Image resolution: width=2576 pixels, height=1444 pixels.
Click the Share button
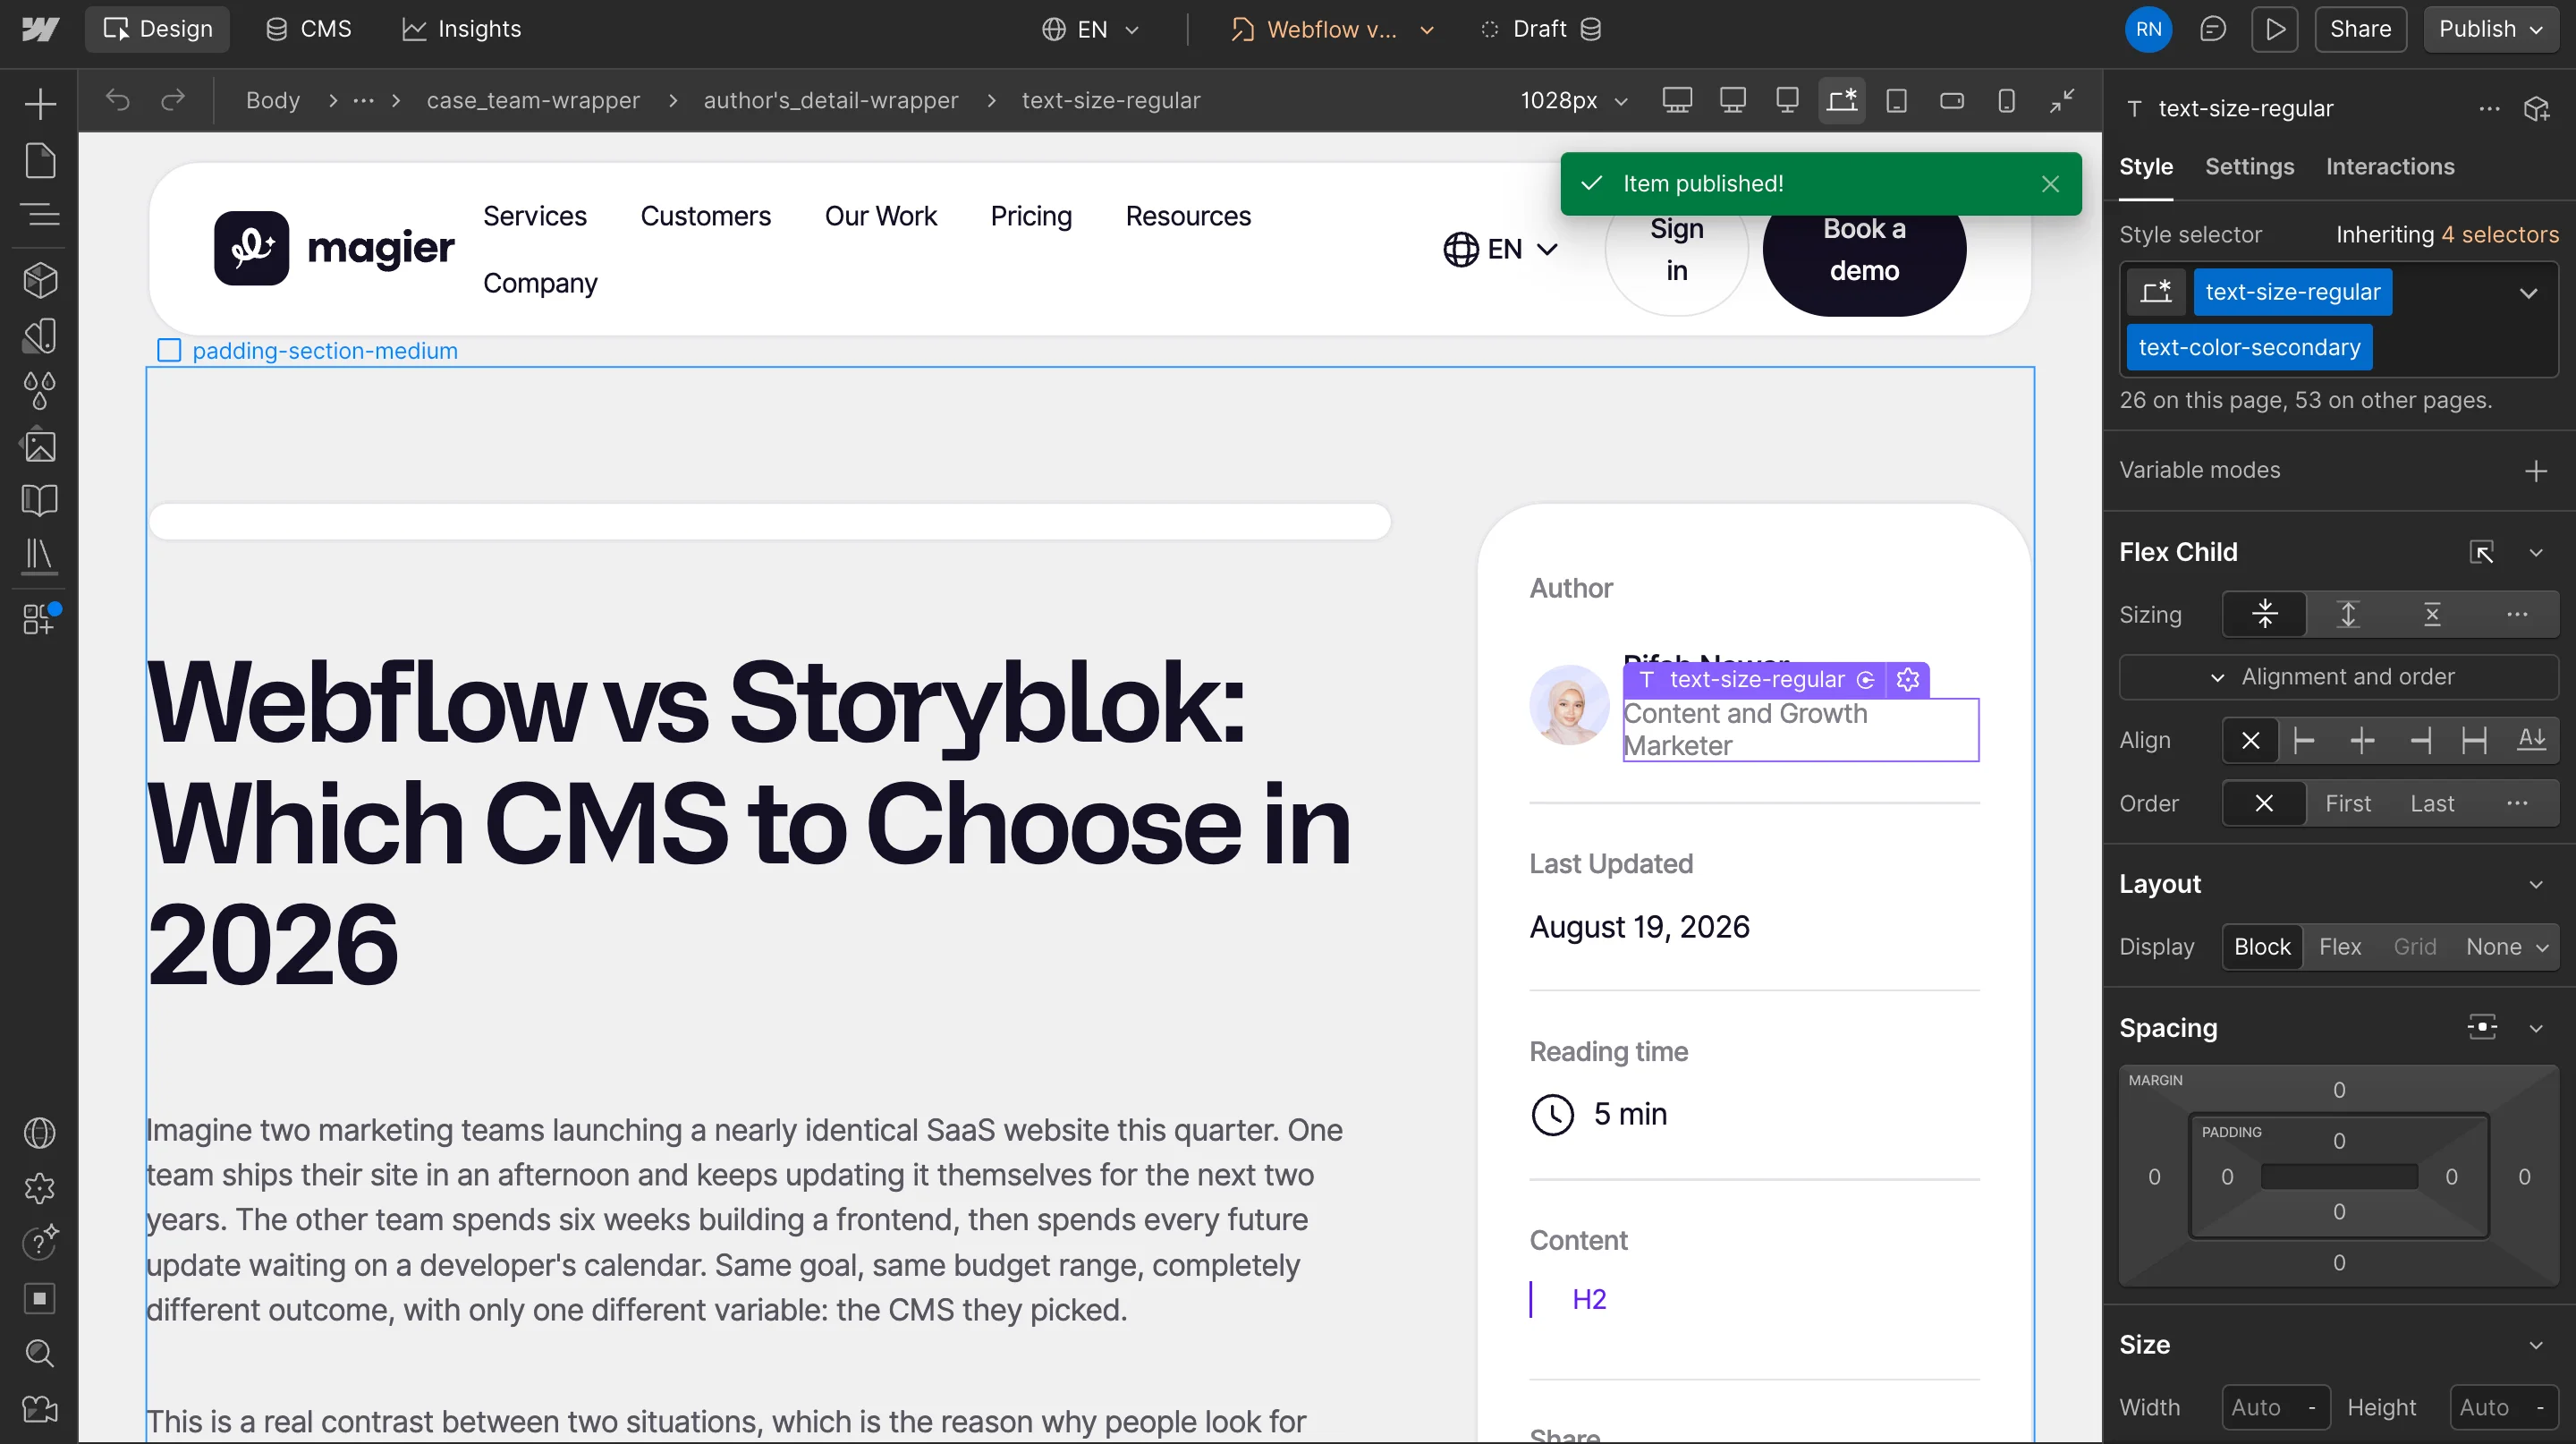(x=2360, y=29)
